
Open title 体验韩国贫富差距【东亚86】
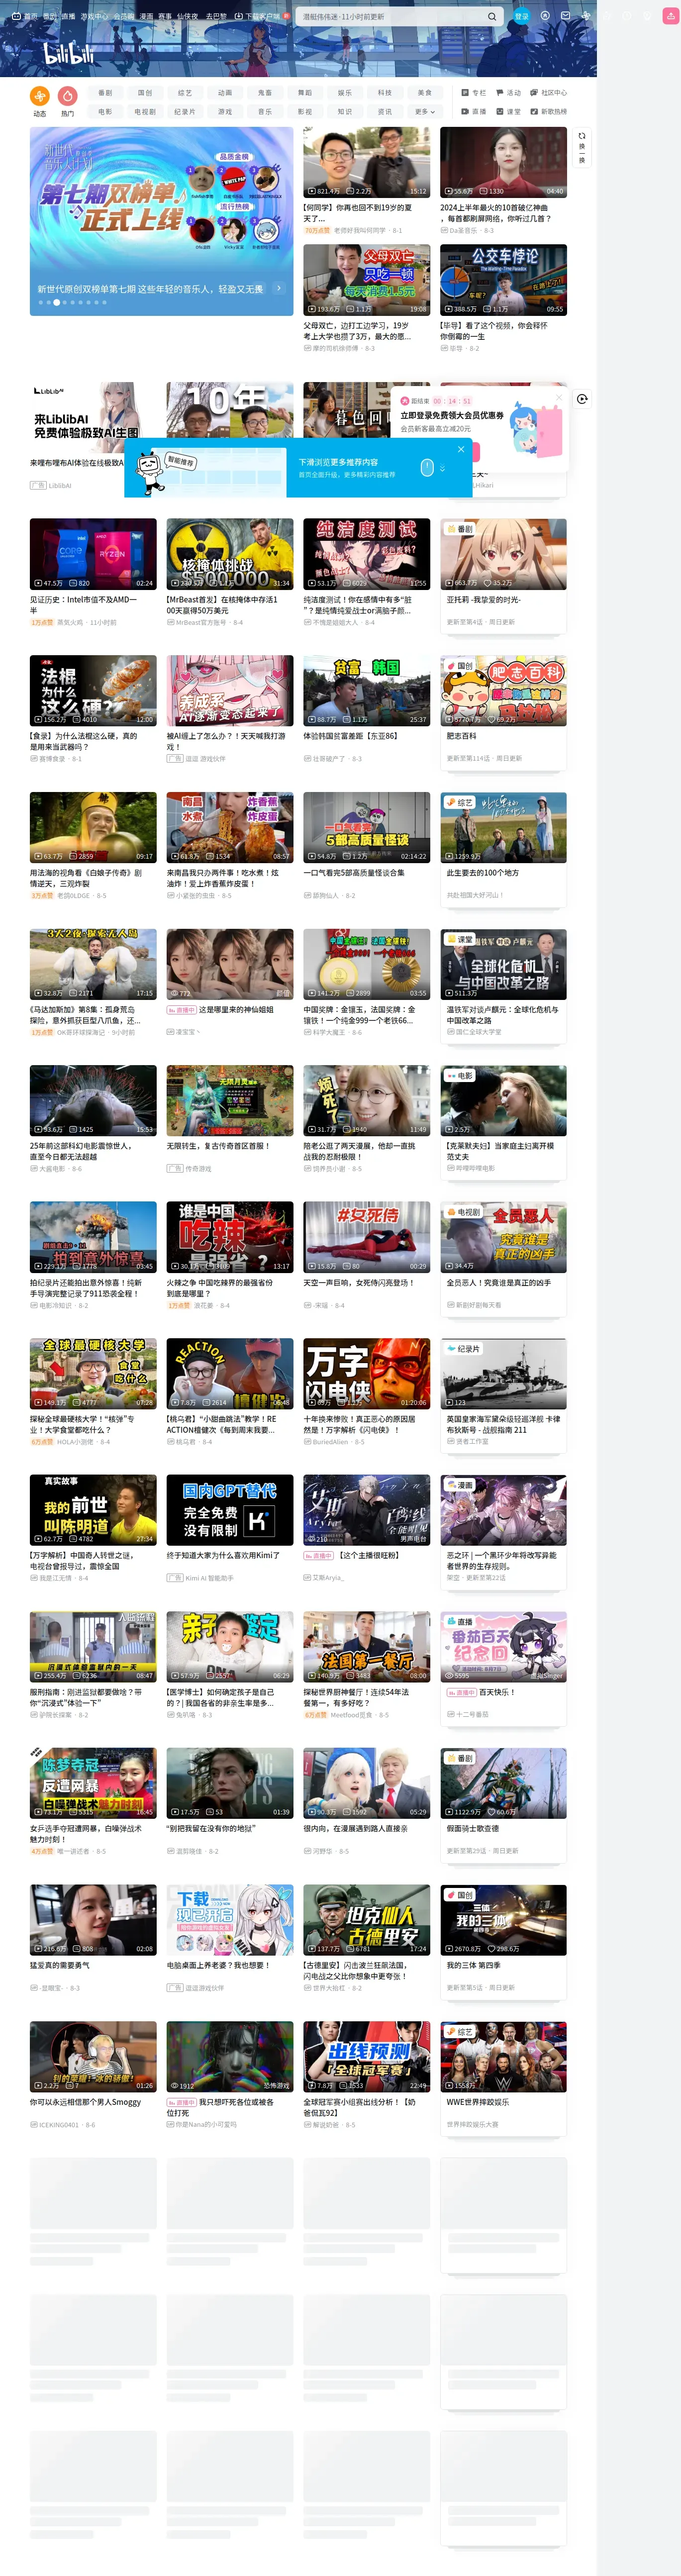(351, 736)
